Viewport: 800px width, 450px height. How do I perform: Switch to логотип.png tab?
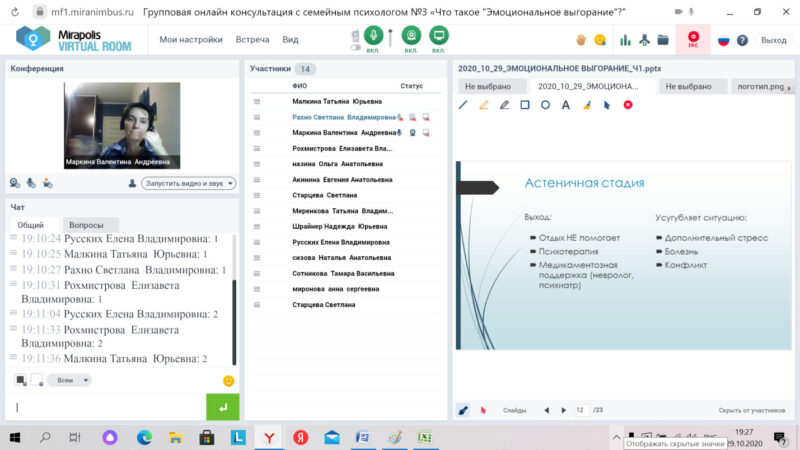[760, 87]
